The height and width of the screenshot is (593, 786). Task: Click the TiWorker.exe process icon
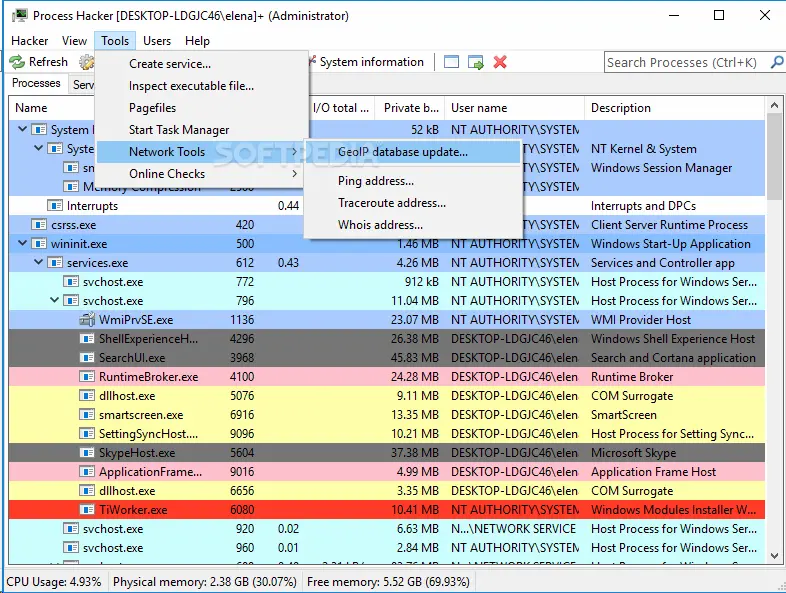[x=87, y=509]
